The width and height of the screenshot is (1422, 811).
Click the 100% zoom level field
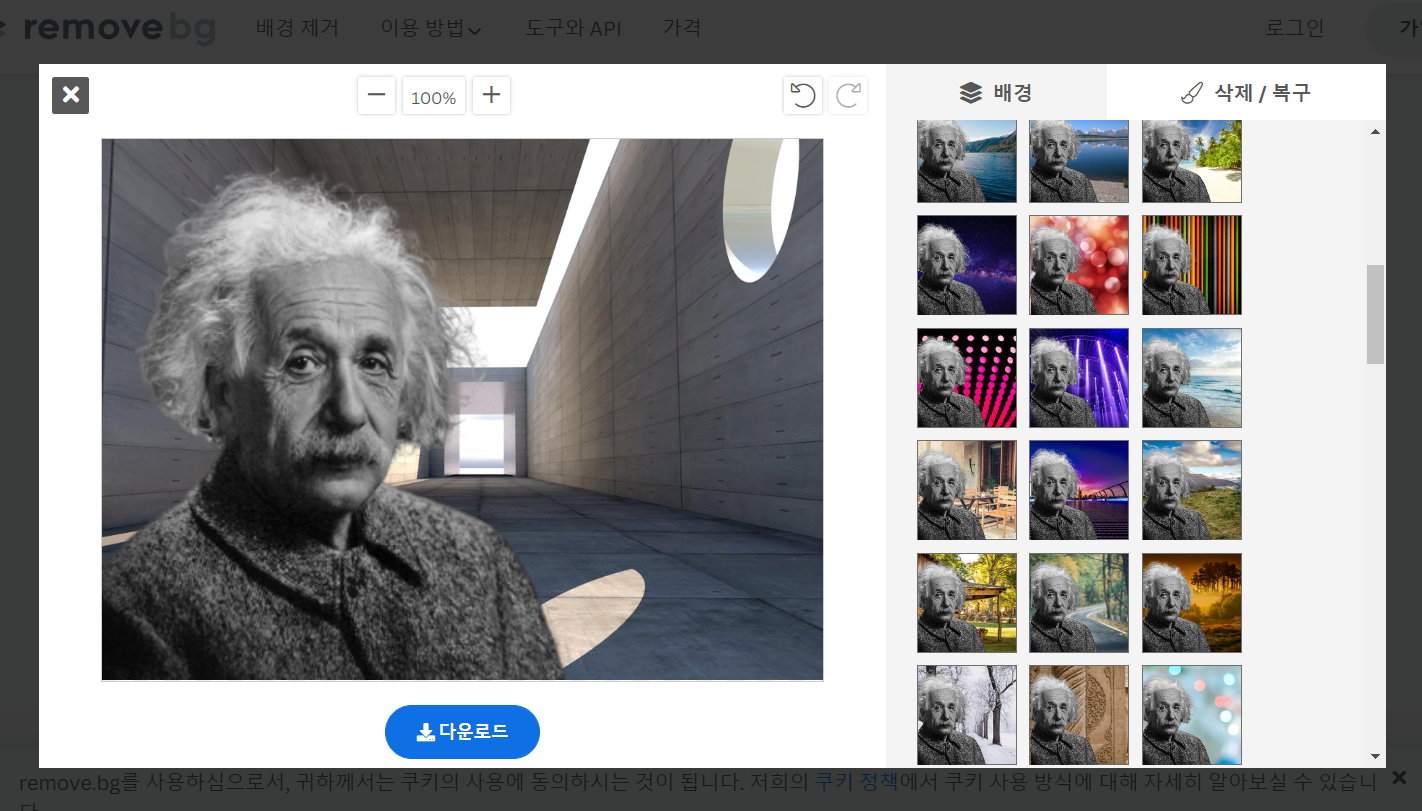[x=434, y=97]
